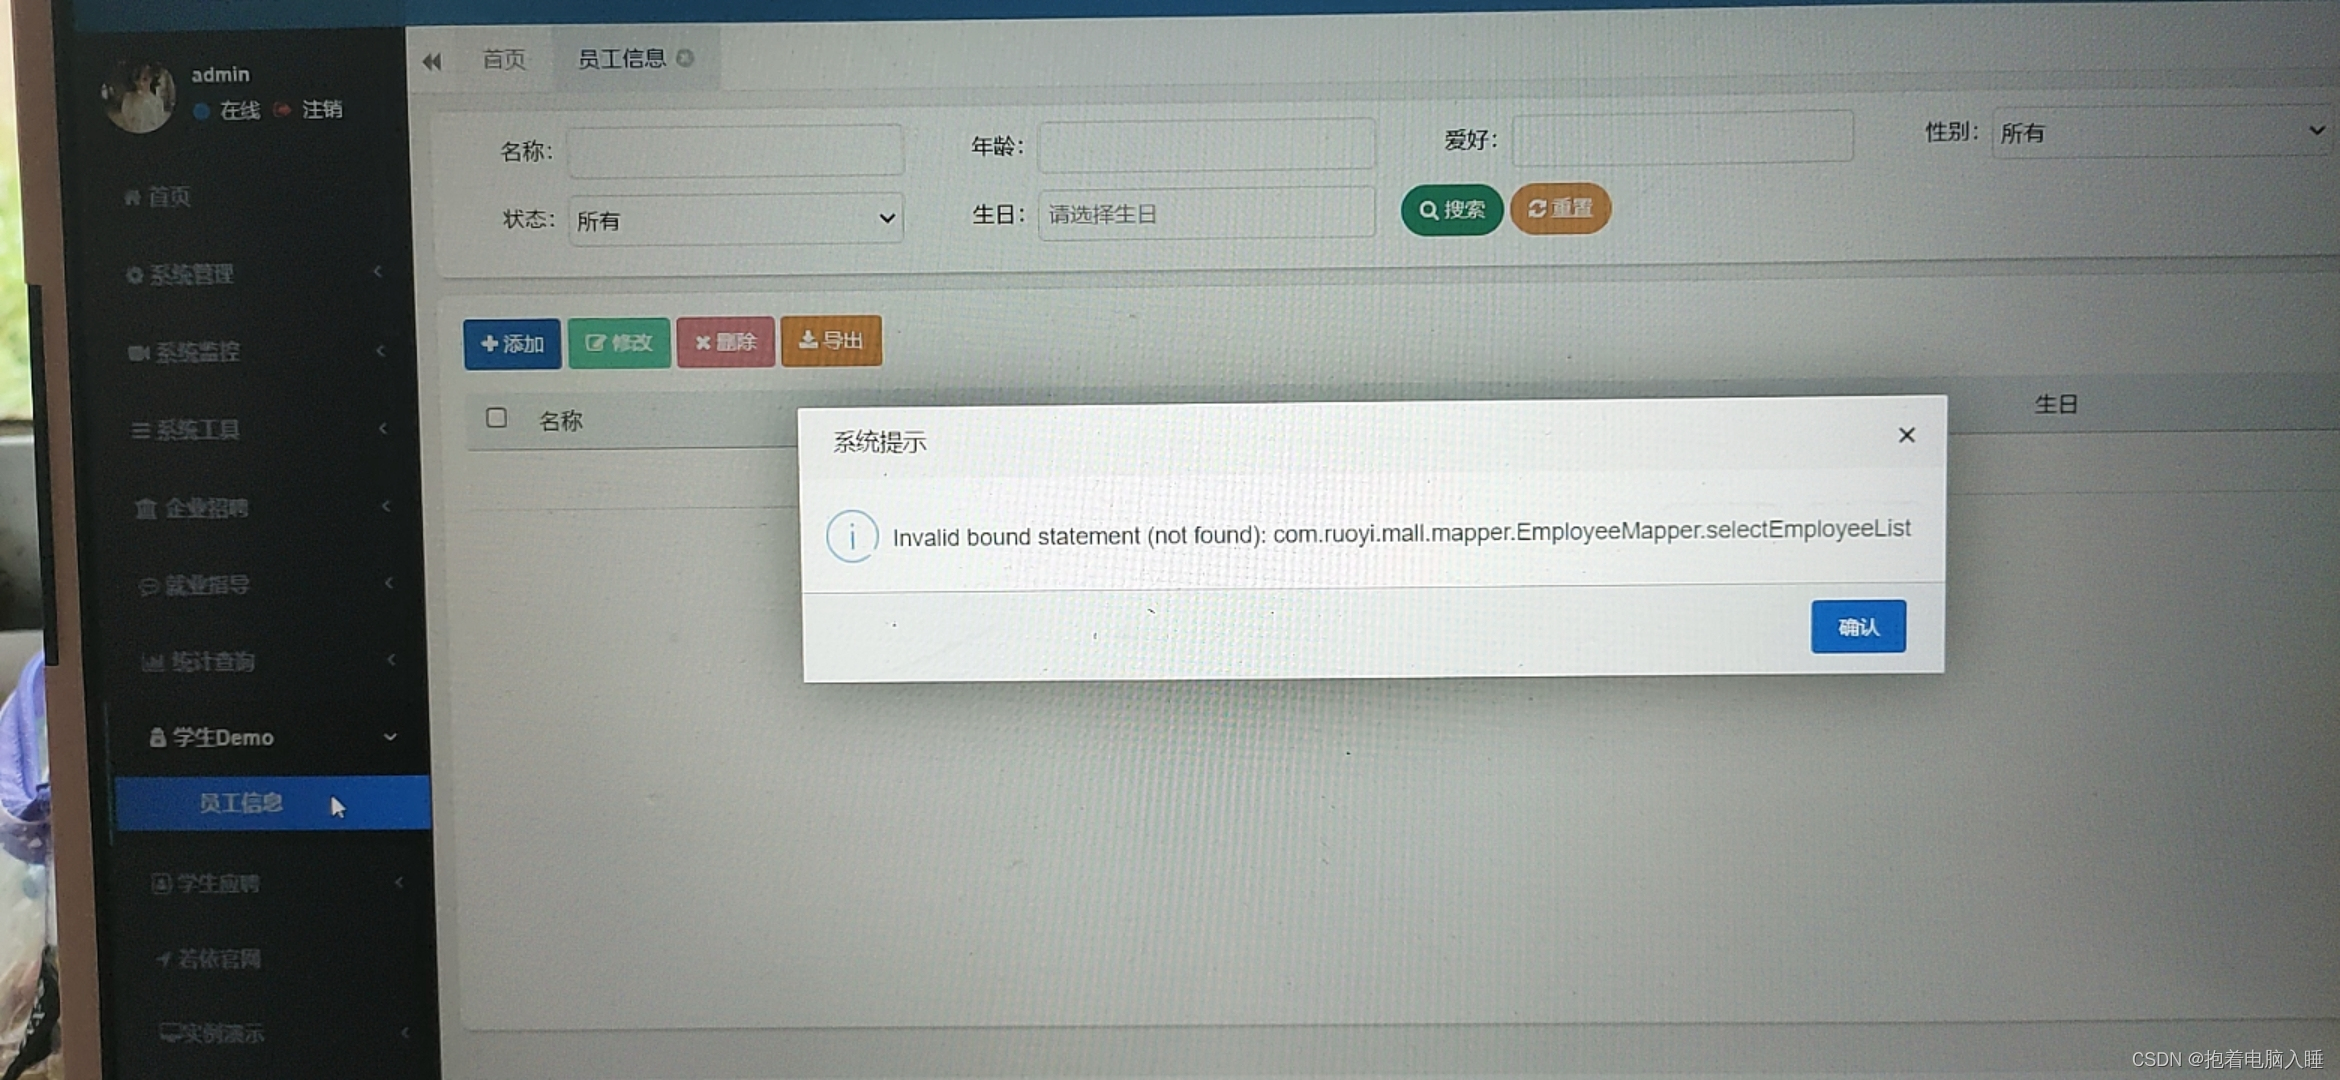
Task: Switch to the 首页 tab
Action: click(x=503, y=60)
